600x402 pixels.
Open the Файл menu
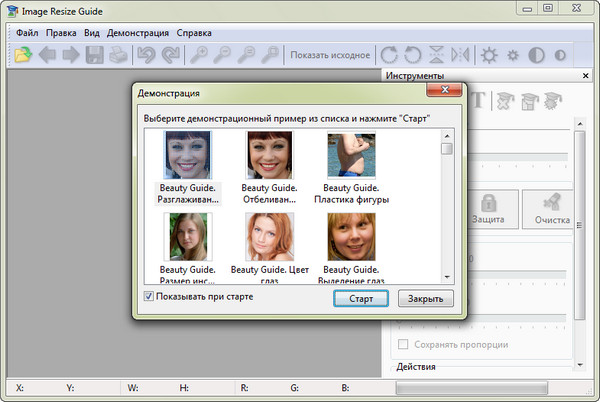(x=27, y=32)
